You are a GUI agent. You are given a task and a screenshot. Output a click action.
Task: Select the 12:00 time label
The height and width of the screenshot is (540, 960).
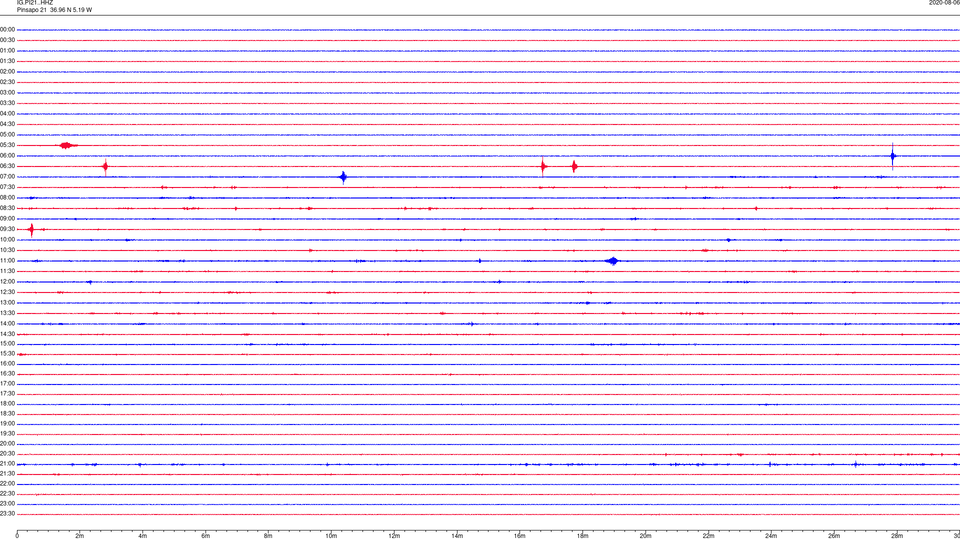pyautogui.click(x=7, y=282)
